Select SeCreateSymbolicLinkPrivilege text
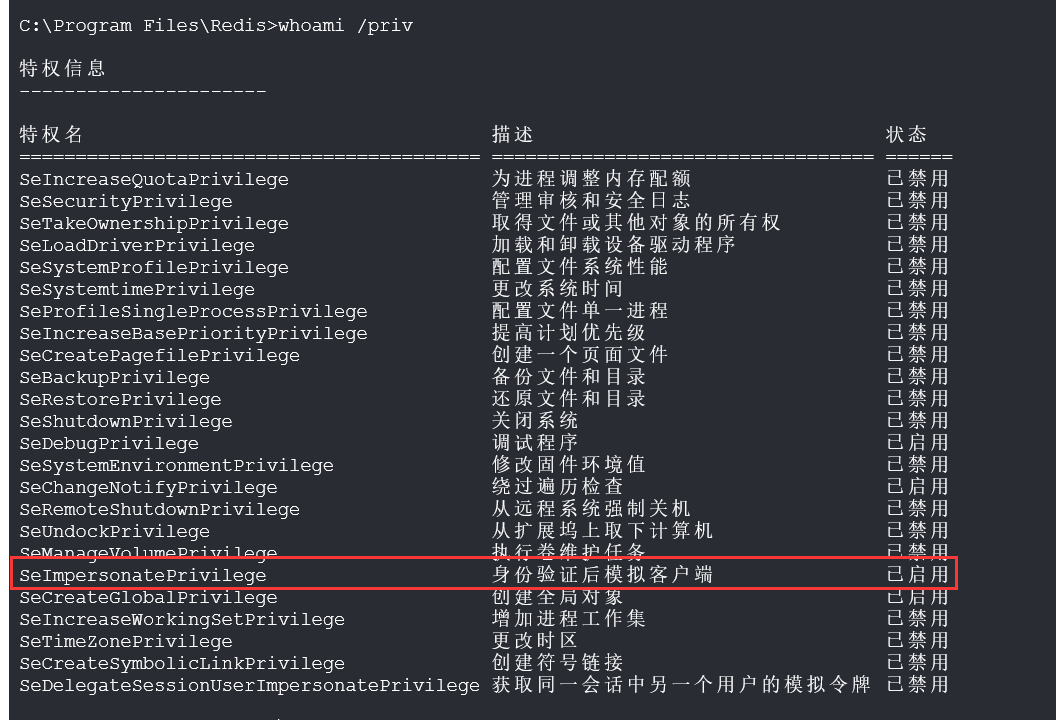1056x720 pixels. click(x=182, y=664)
